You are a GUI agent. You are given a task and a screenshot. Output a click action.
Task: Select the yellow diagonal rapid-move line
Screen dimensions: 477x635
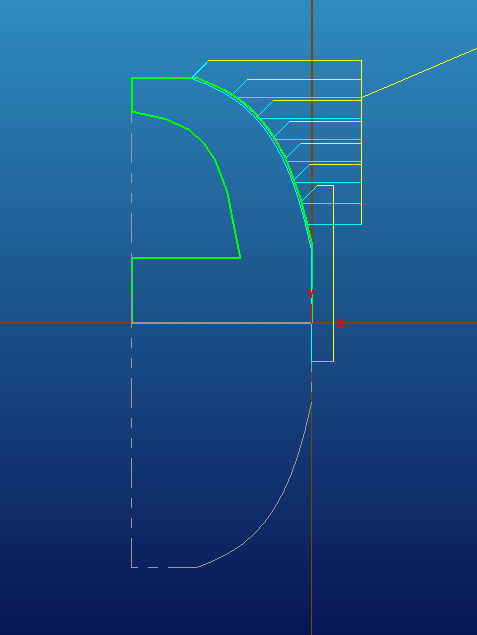419,73
